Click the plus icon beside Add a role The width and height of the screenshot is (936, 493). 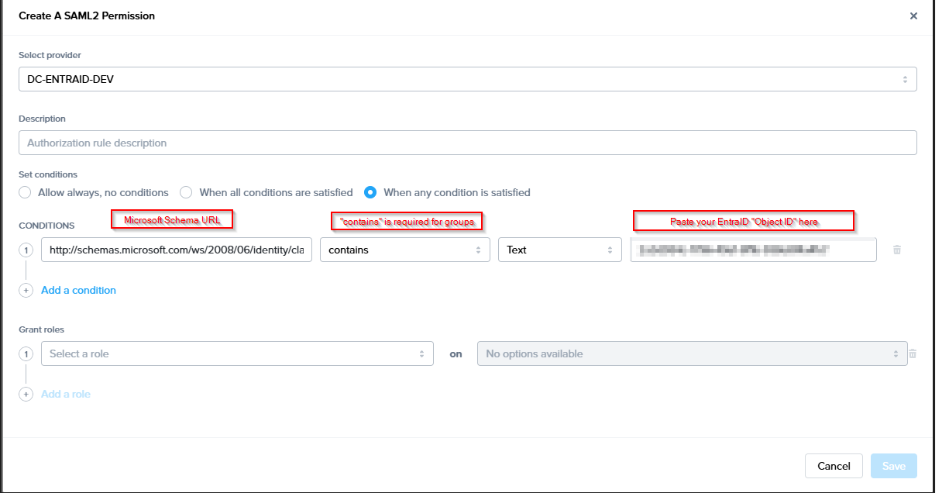pyautogui.click(x=26, y=394)
